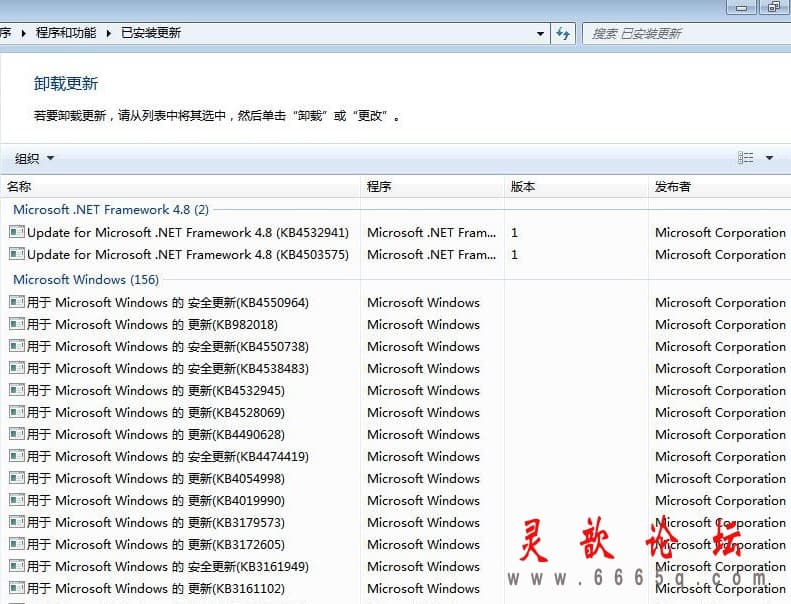791x604 pixels.
Task: Click Microsoft Windows program cell for KB4474419
Action: (423, 457)
